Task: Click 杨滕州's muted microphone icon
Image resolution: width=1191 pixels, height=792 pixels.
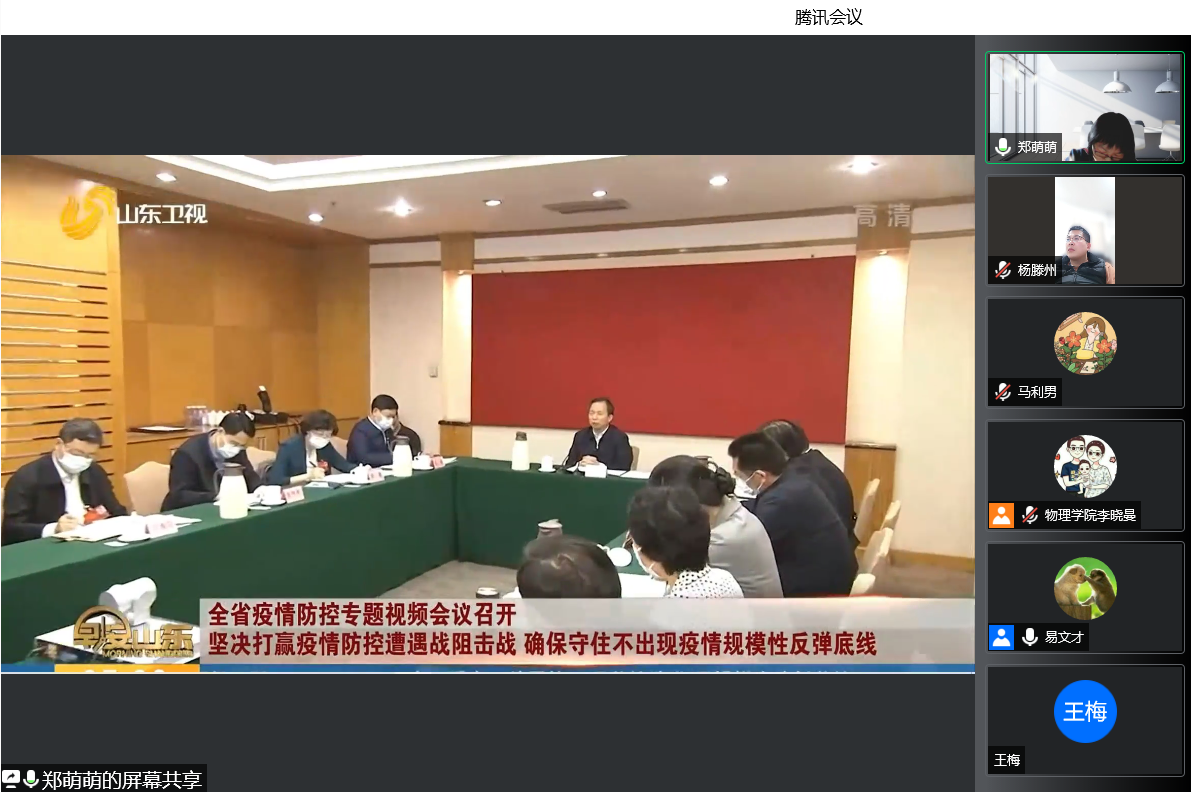Action: pos(1003,270)
